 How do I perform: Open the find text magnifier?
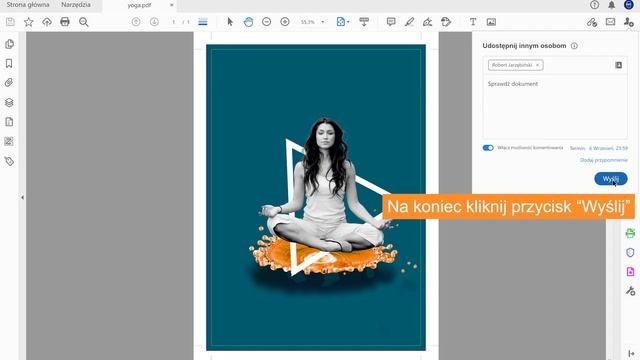(x=84, y=22)
